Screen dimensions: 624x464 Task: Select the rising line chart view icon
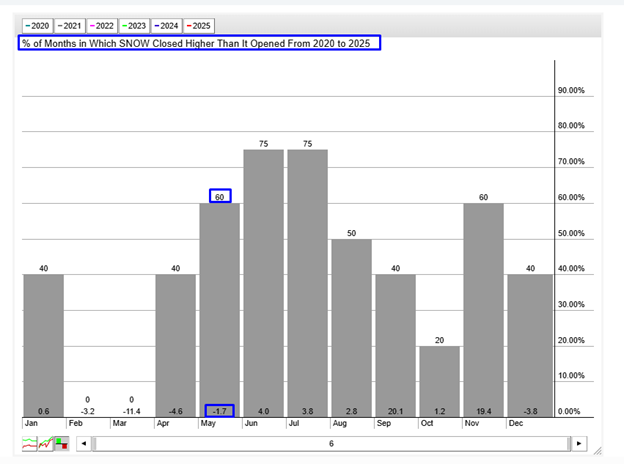coord(46,443)
